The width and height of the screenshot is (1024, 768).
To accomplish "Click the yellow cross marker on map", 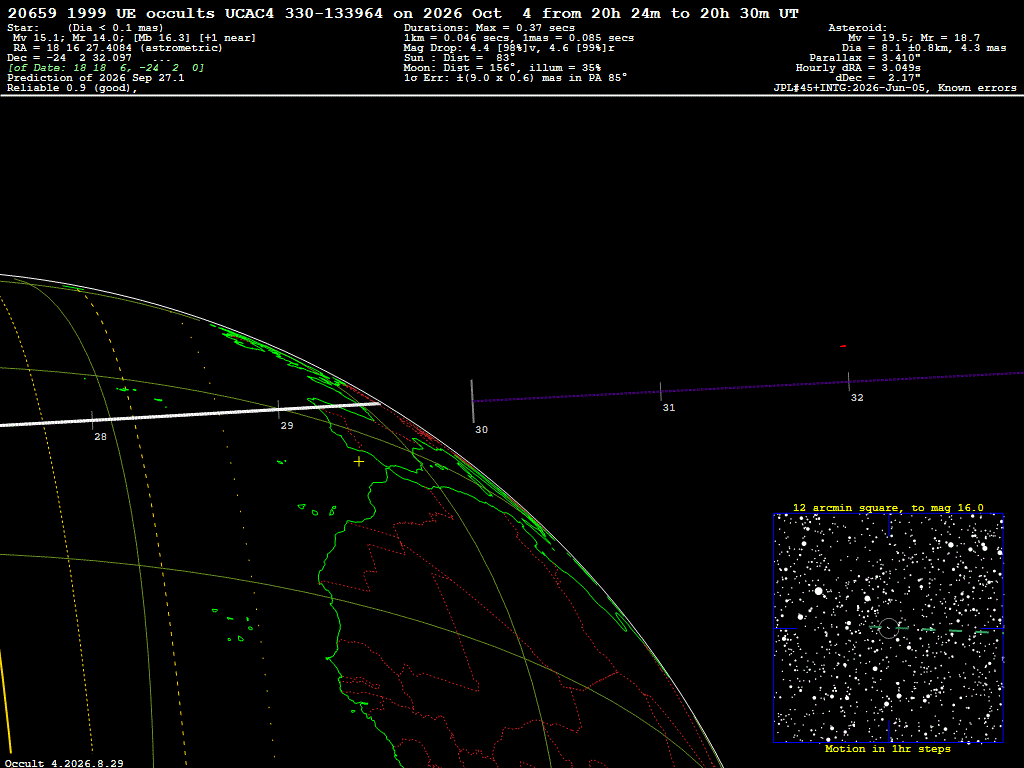I will (359, 462).
